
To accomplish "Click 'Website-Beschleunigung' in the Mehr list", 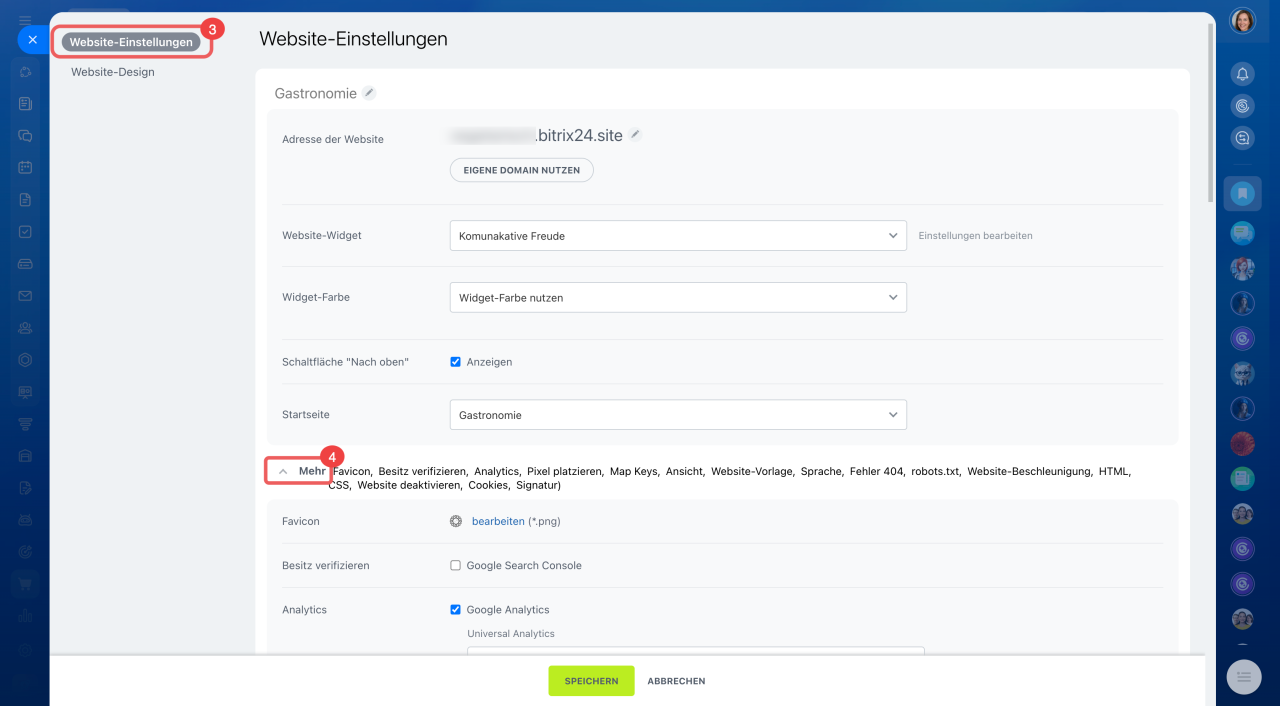I will coord(1029,471).
